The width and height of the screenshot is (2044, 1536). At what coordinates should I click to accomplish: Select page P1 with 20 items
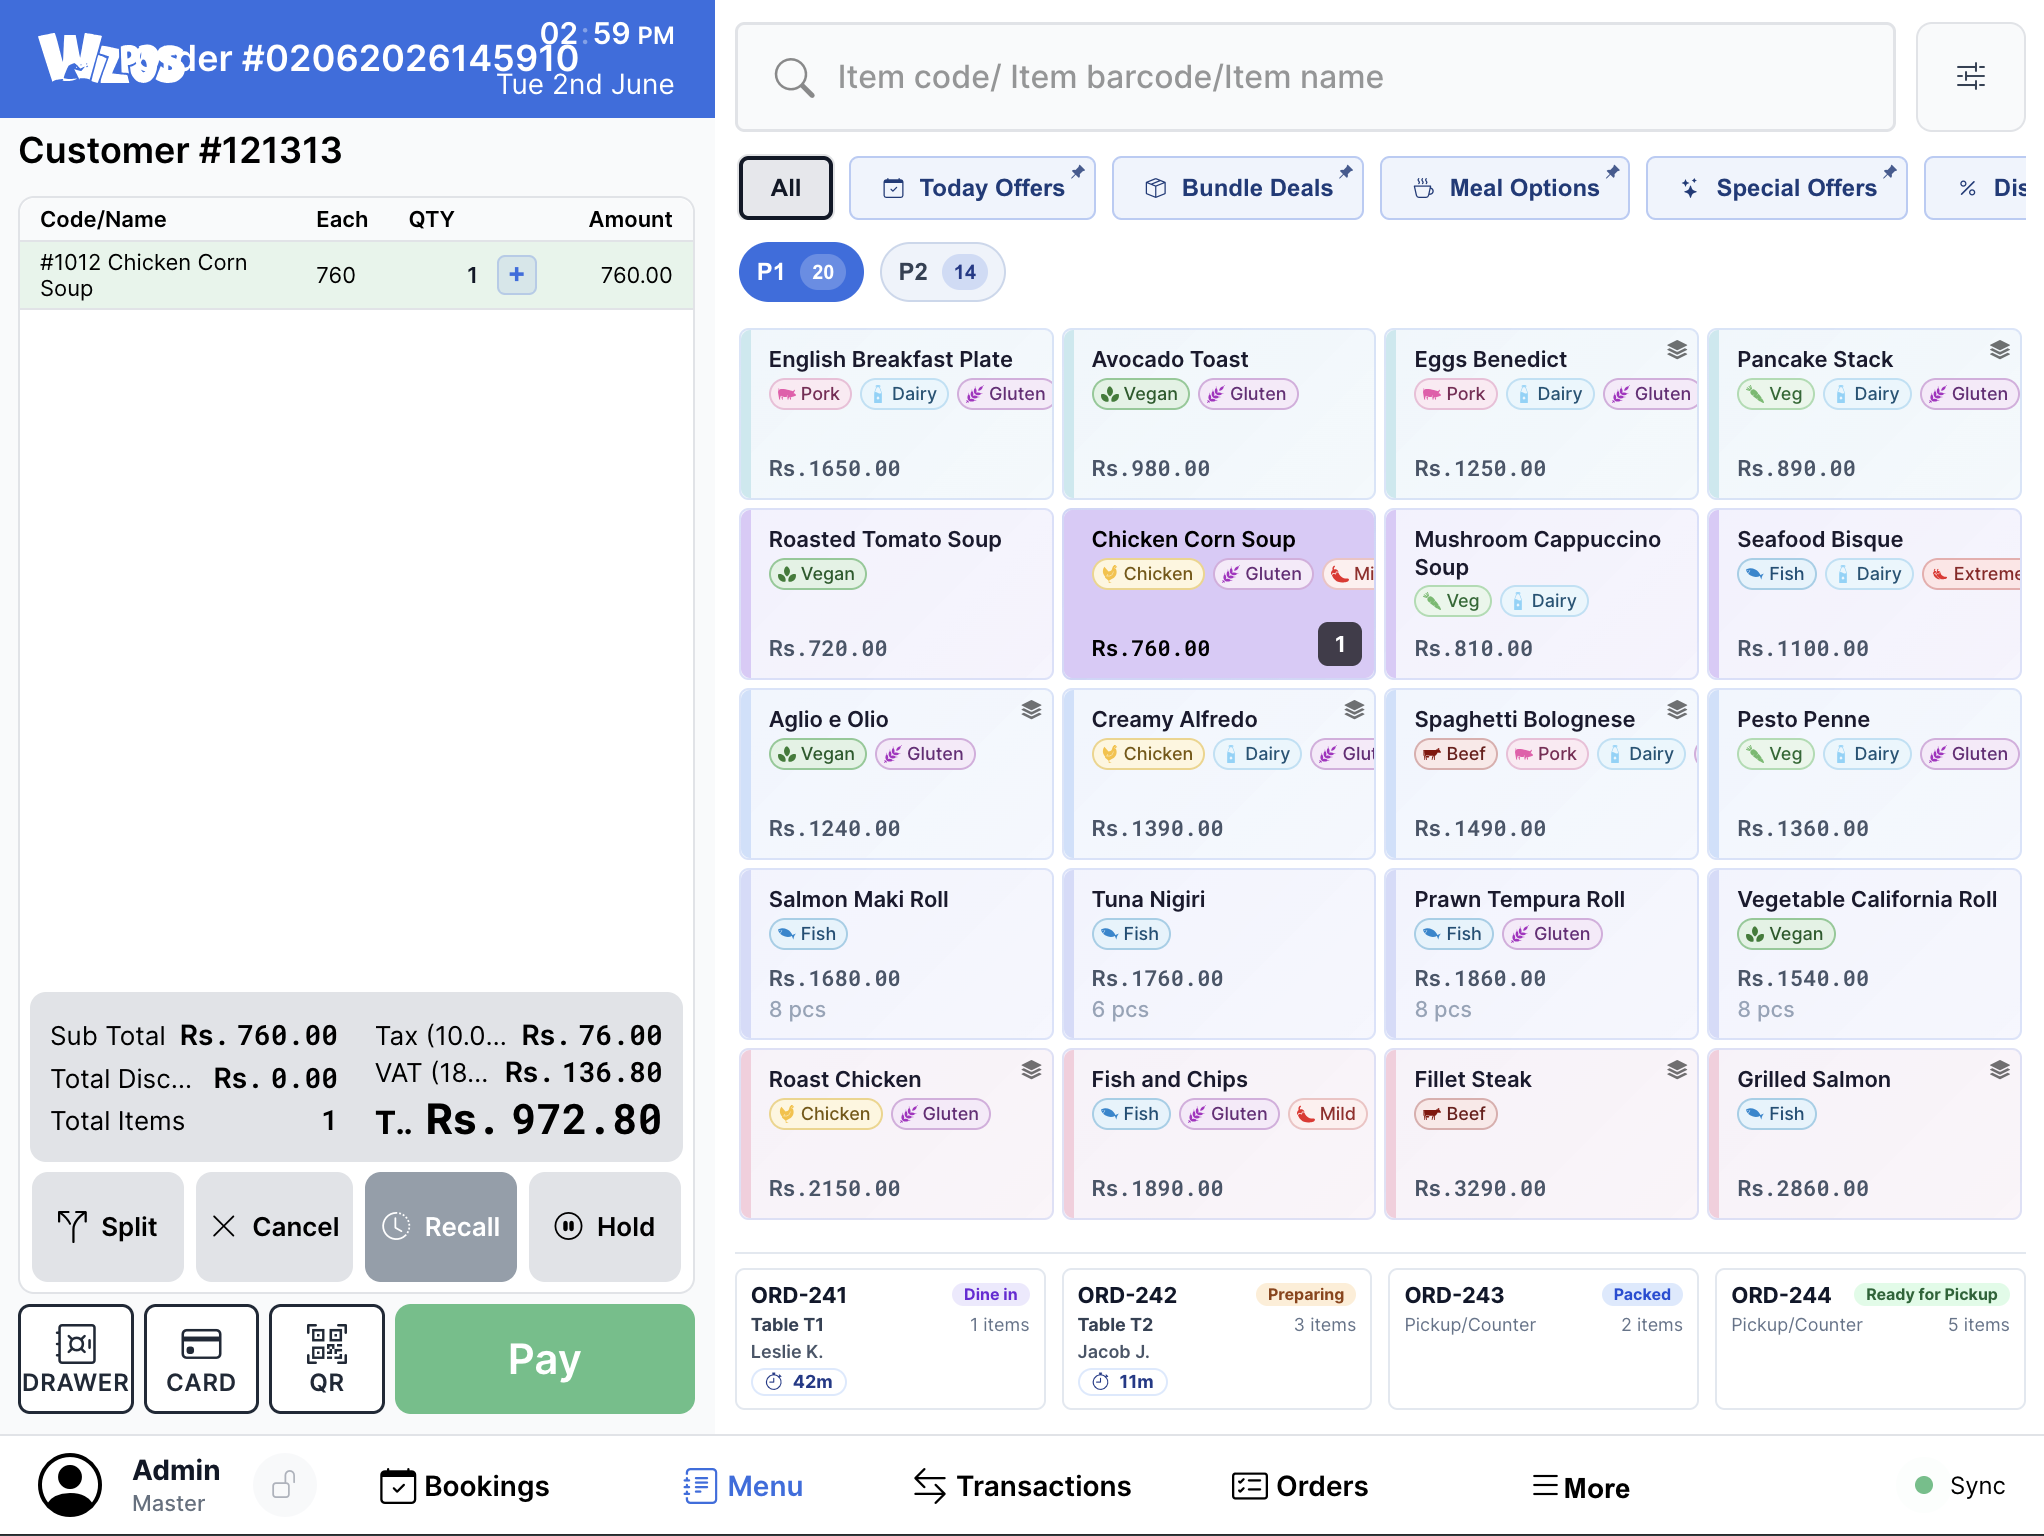tap(801, 272)
